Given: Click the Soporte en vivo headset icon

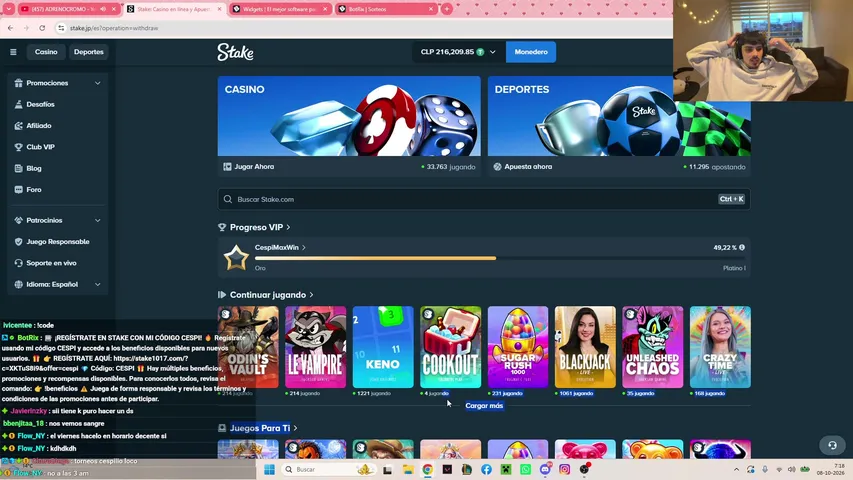Looking at the screenshot, I should [x=18, y=263].
